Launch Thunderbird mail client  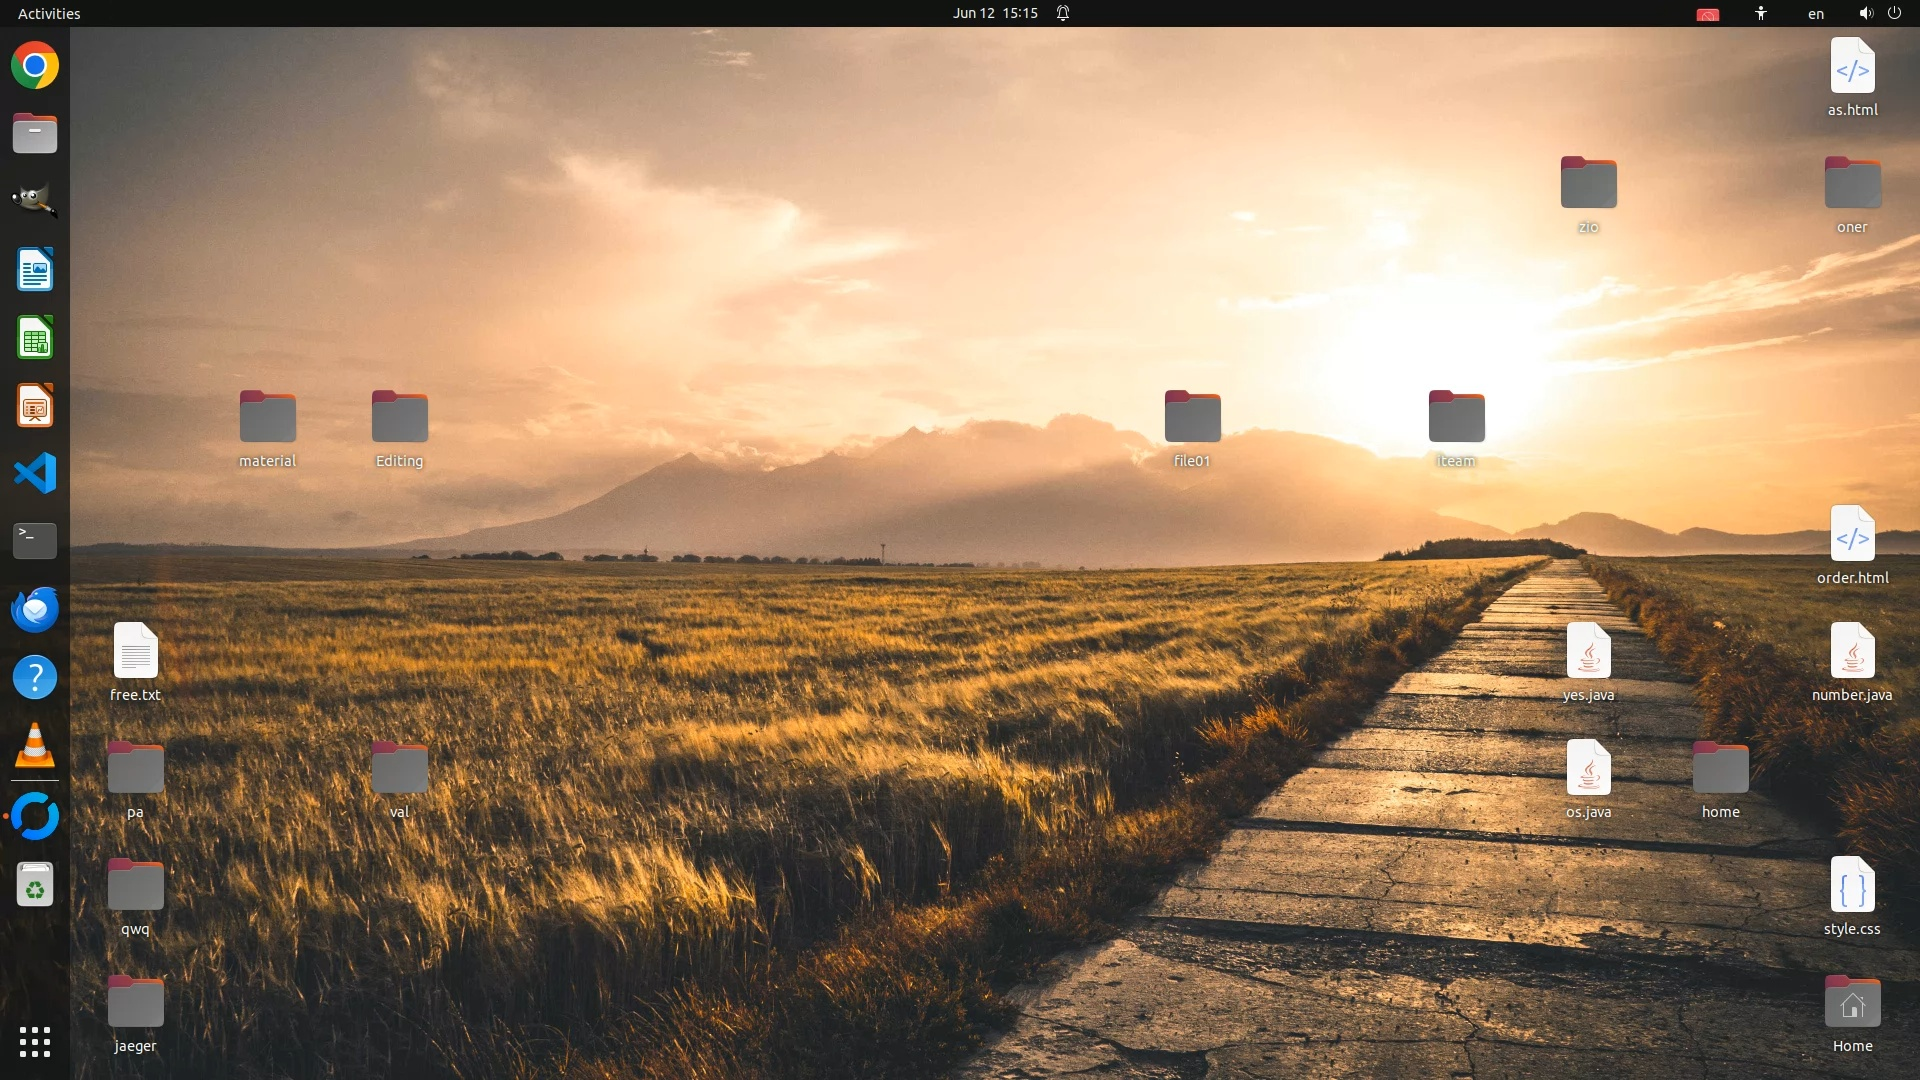point(35,609)
